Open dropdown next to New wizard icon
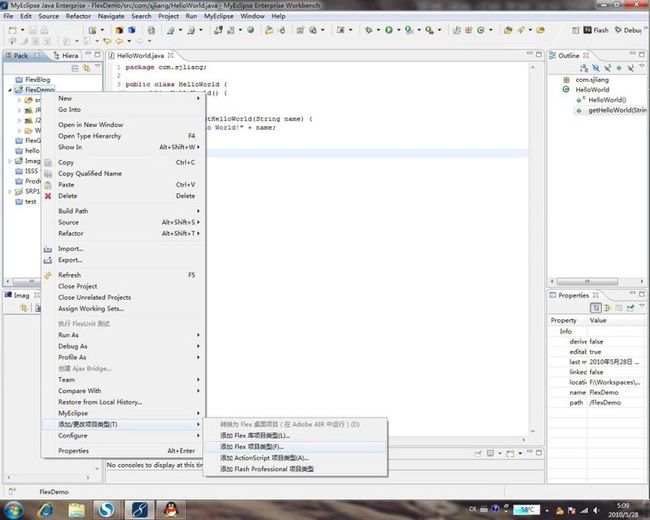This screenshot has height=520, width=650. click(22, 30)
